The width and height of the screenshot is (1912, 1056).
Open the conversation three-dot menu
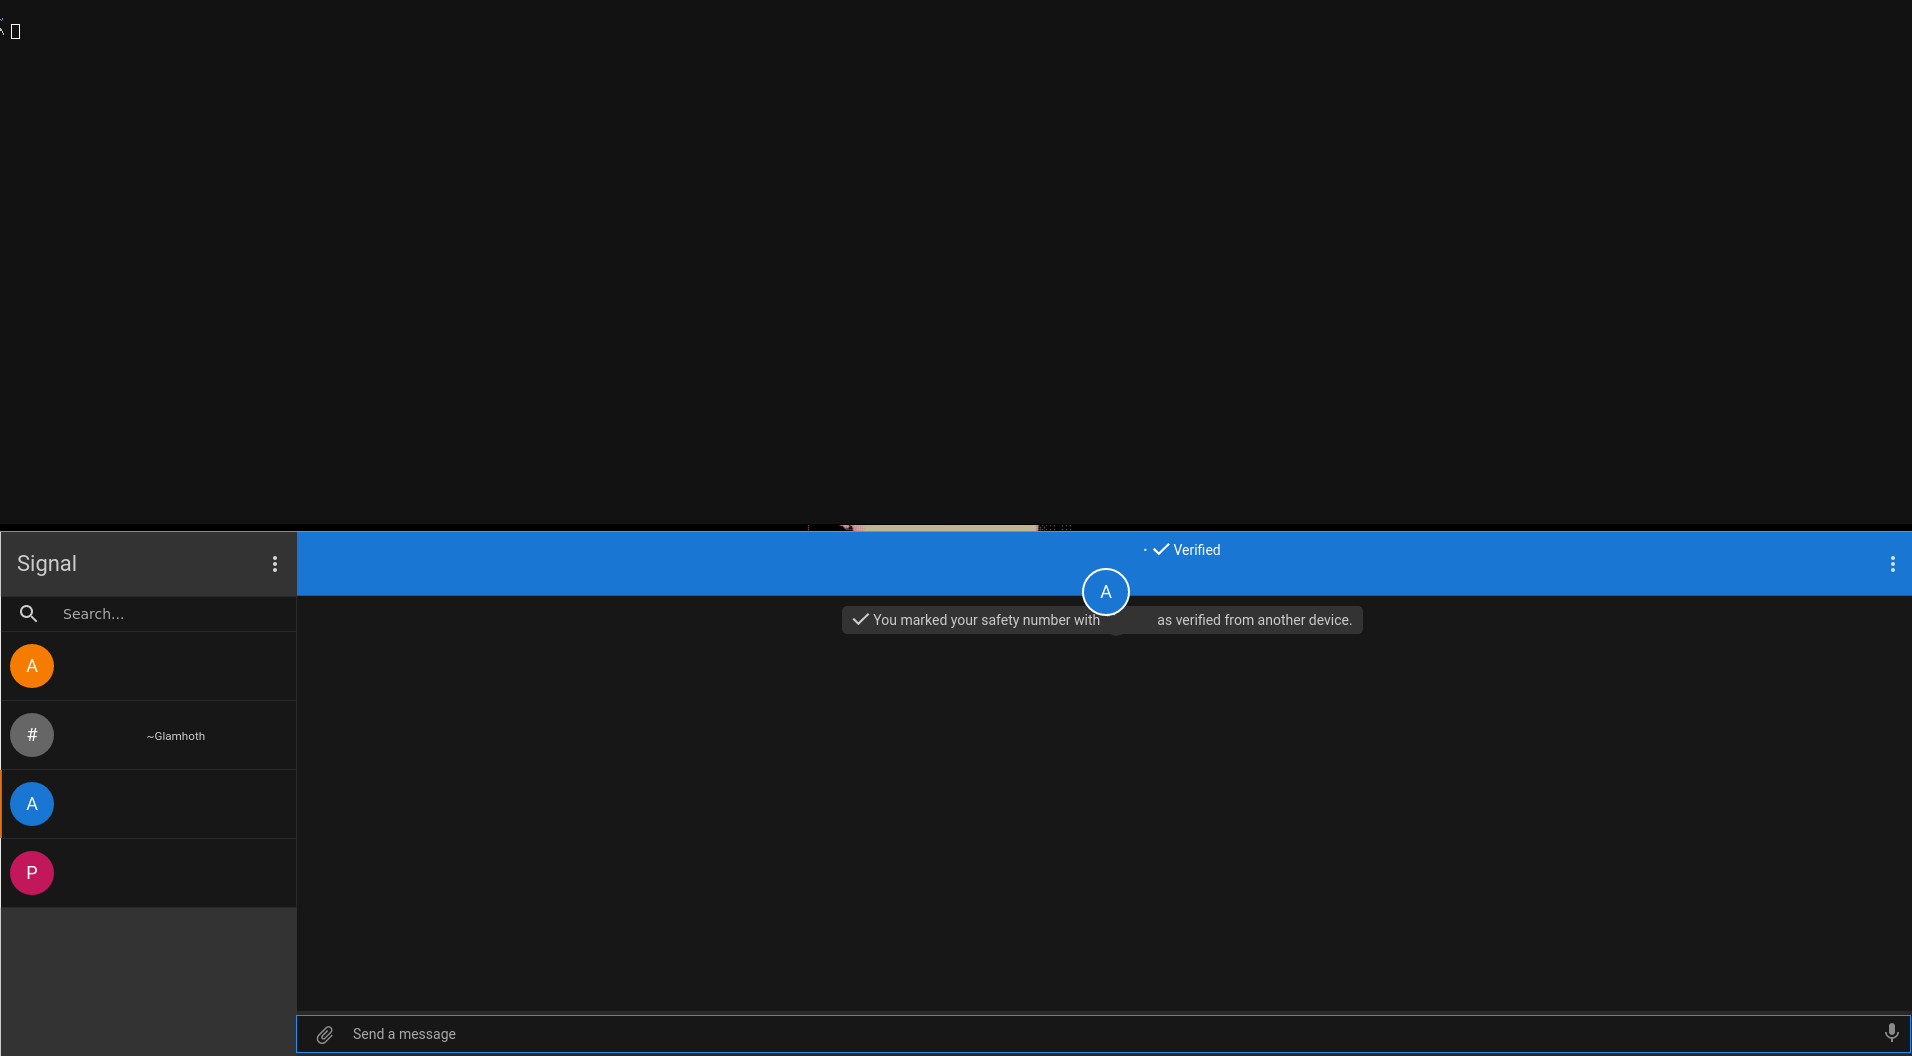coord(1892,564)
